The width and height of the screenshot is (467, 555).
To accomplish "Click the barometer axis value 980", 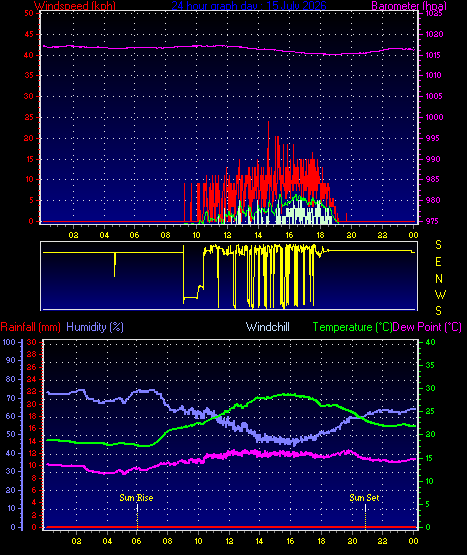I will point(433,200).
